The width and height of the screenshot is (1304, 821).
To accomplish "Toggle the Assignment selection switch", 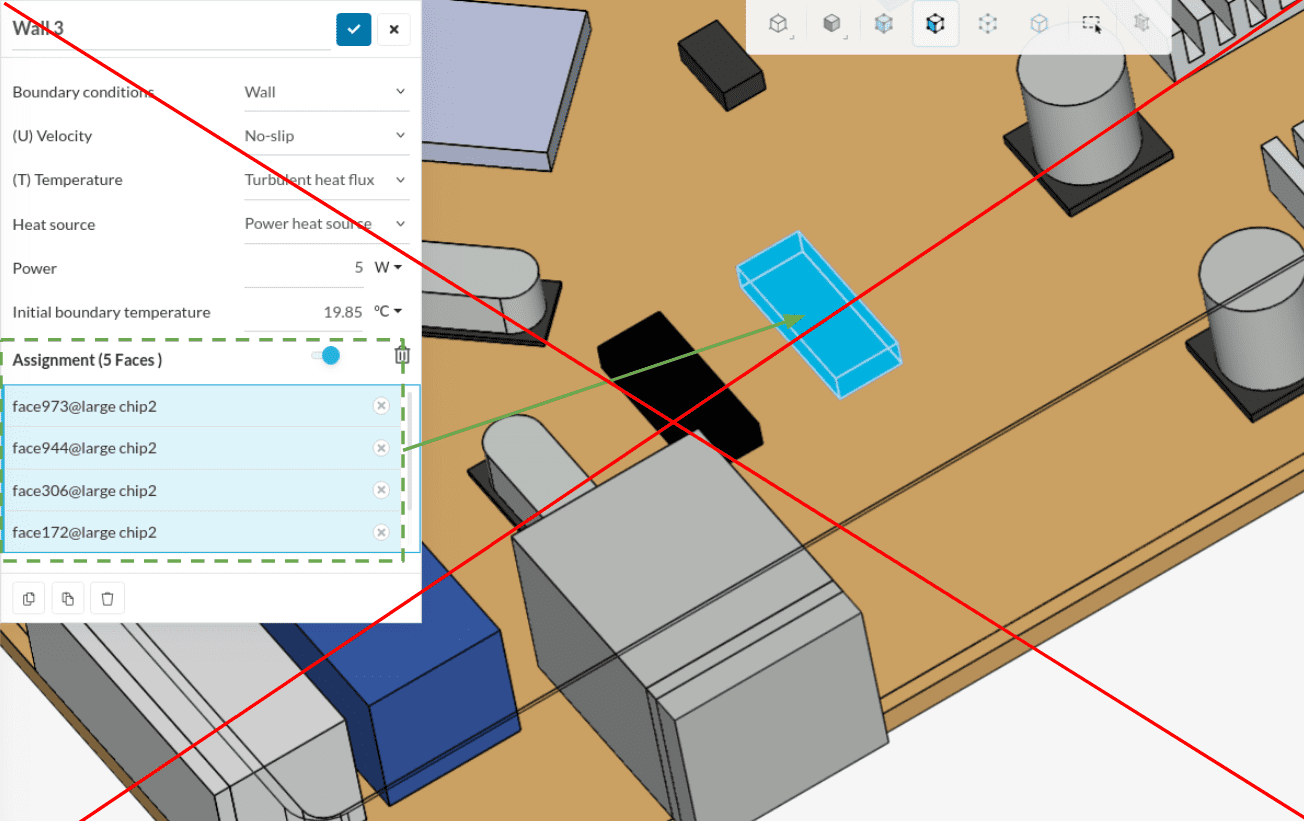I will (325, 356).
